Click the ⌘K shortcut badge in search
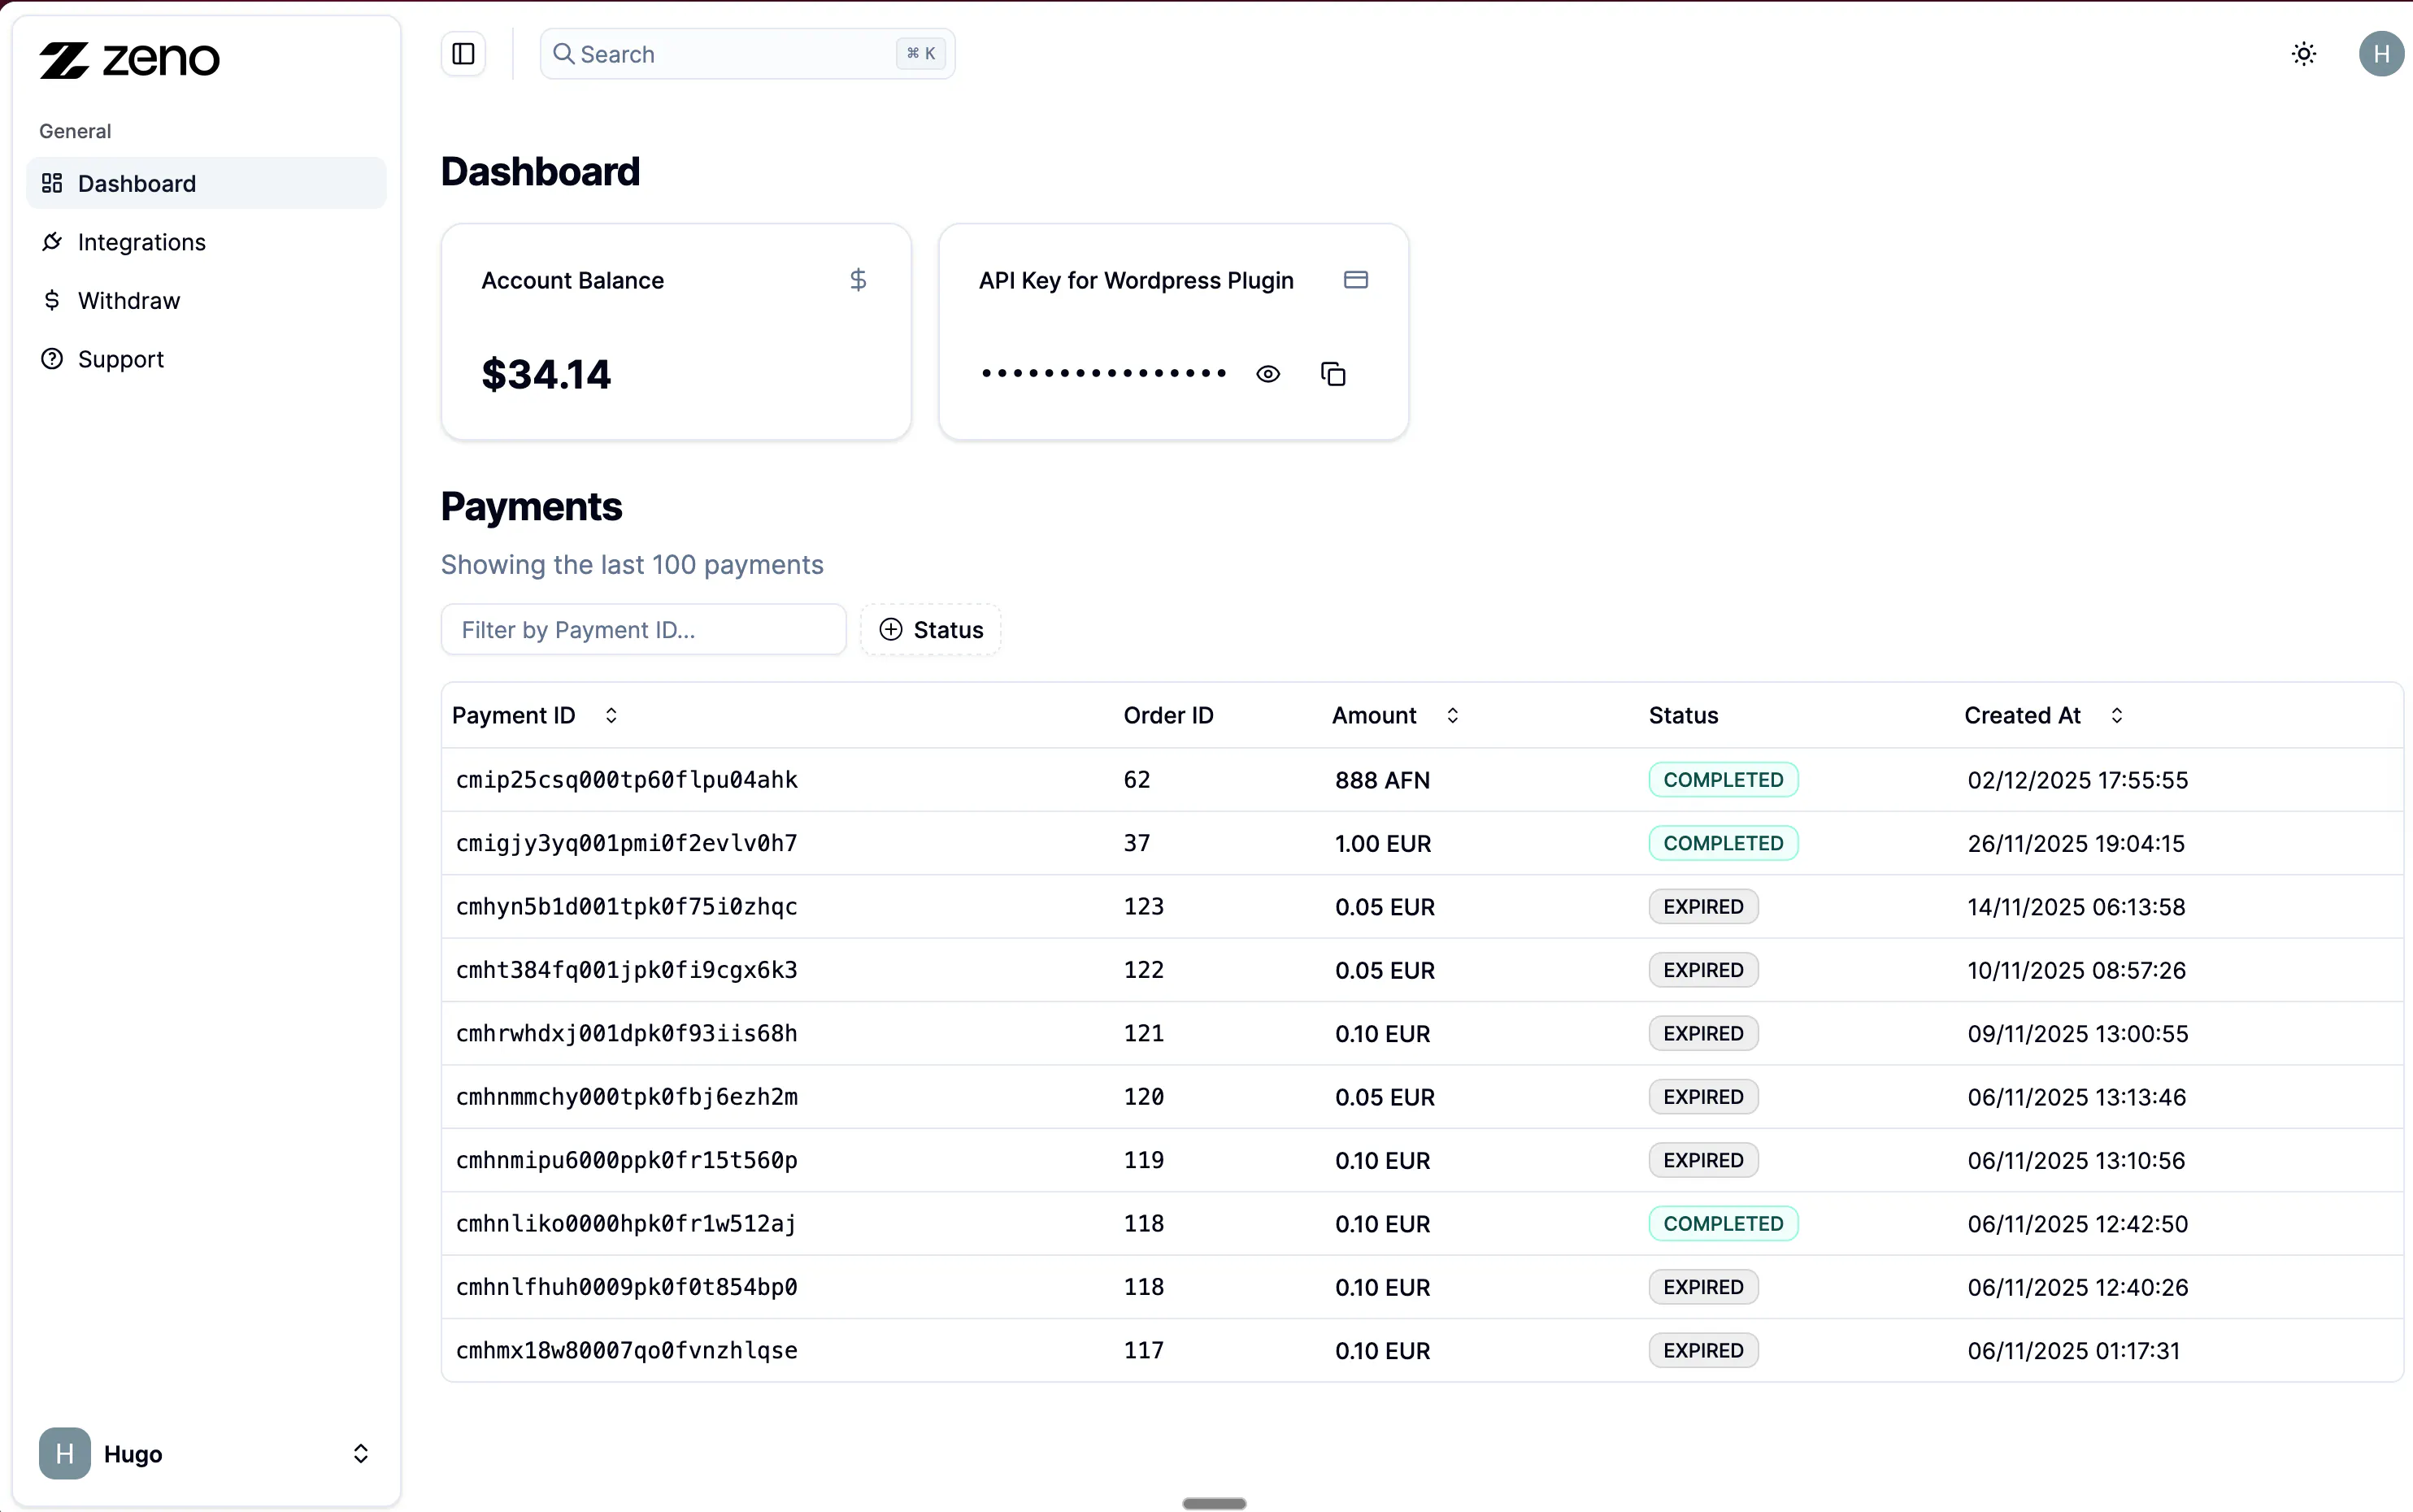 (920, 54)
